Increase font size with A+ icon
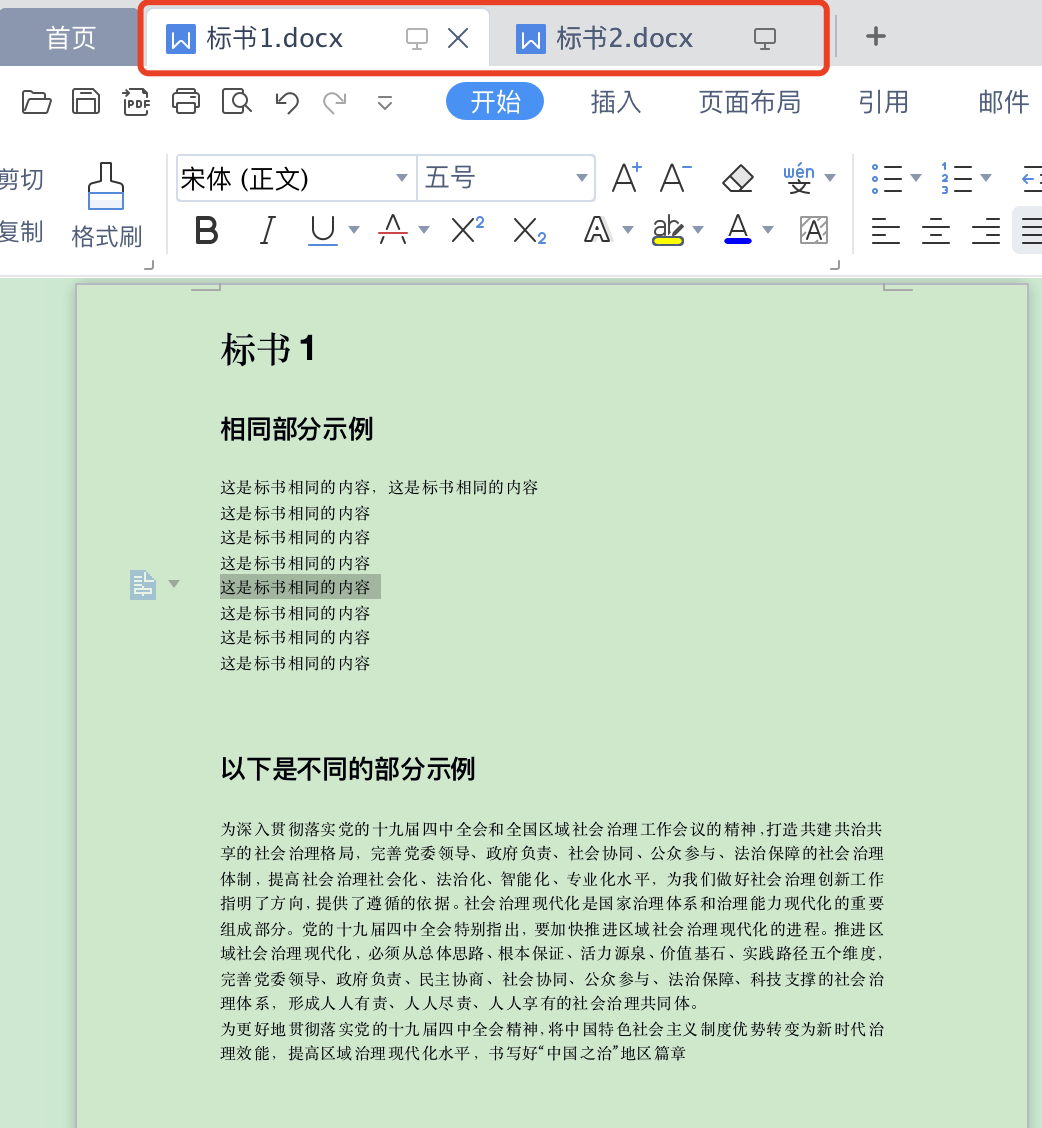The width and height of the screenshot is (1042, 1128). [x=626, y=178]
